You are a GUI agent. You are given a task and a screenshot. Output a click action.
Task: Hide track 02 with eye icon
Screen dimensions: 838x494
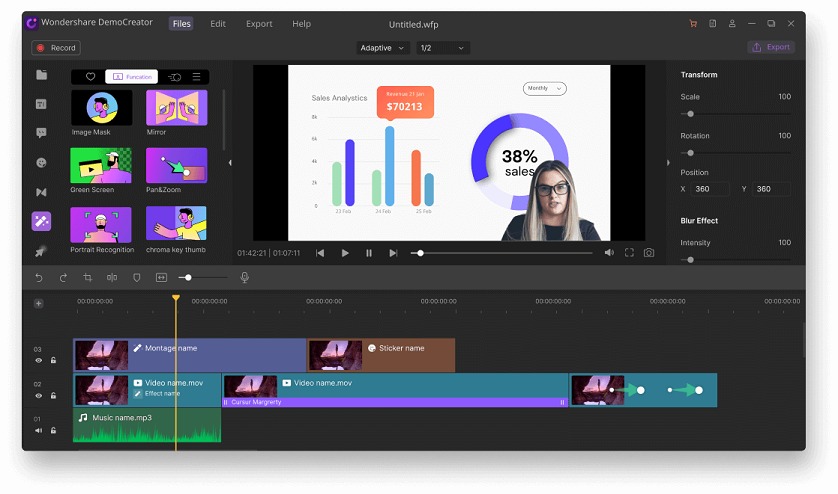38,396
